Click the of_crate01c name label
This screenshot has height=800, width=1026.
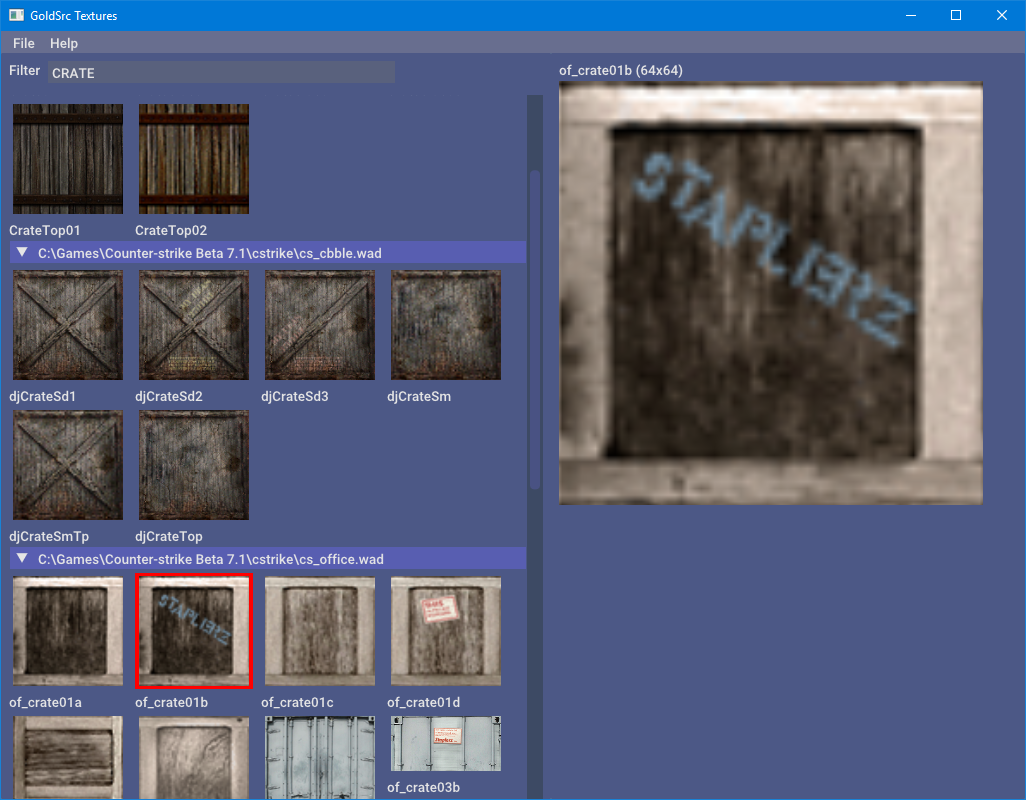297,703
